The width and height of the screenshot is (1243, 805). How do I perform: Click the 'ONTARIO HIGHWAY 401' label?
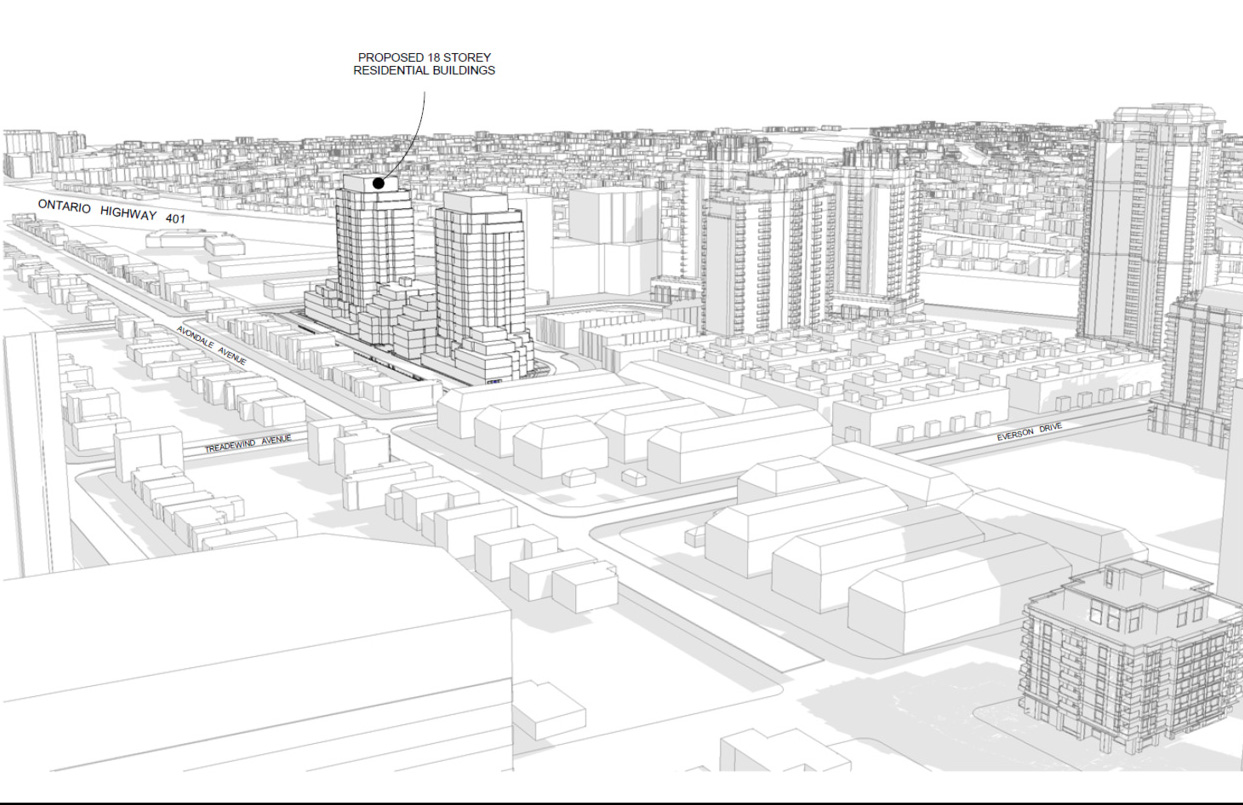click(111, 210)
